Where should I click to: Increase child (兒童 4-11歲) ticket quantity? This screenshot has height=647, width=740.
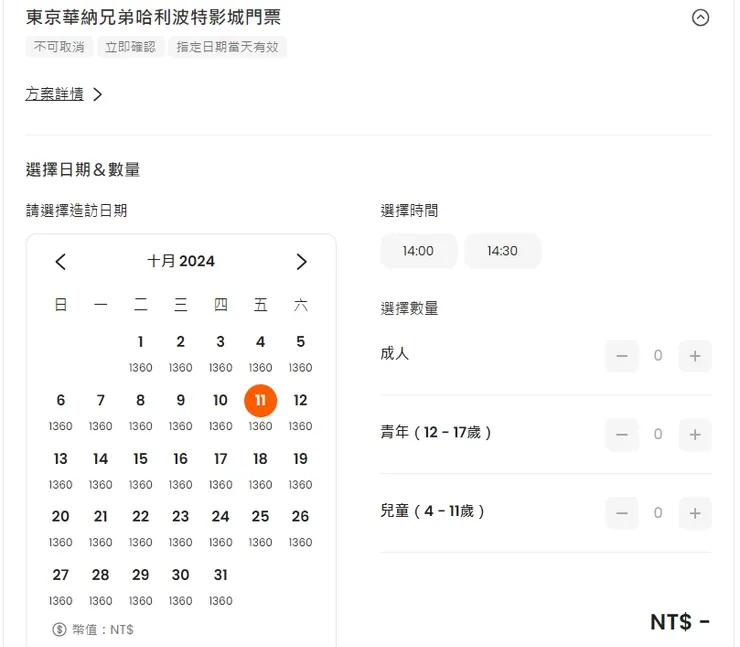click(x=695, y=513)
